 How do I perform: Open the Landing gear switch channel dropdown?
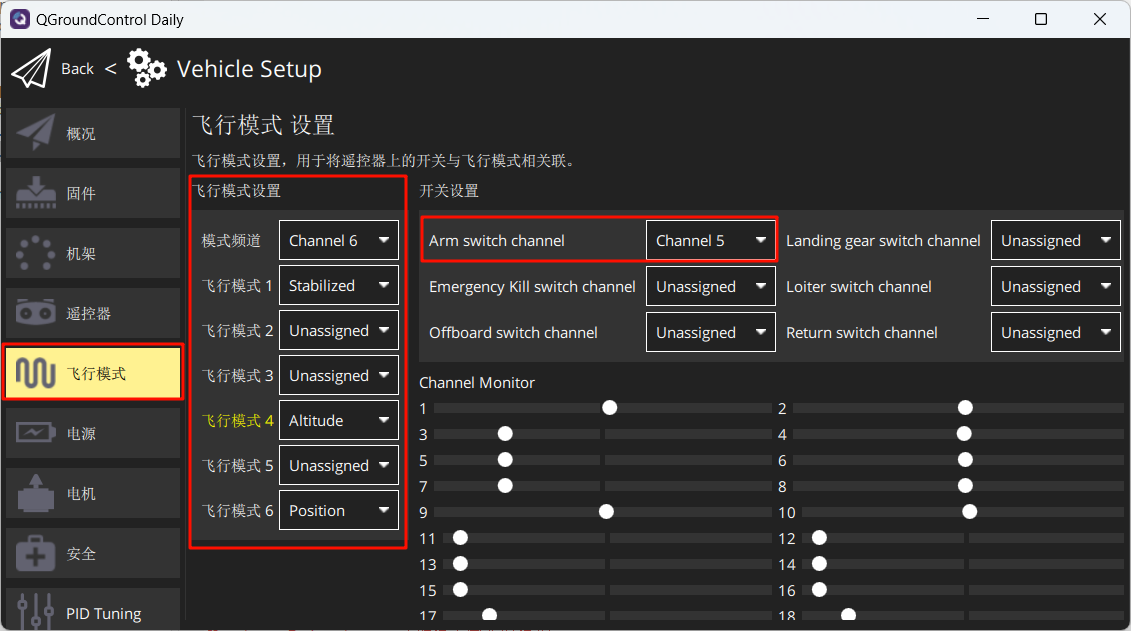coord(1055,241)
